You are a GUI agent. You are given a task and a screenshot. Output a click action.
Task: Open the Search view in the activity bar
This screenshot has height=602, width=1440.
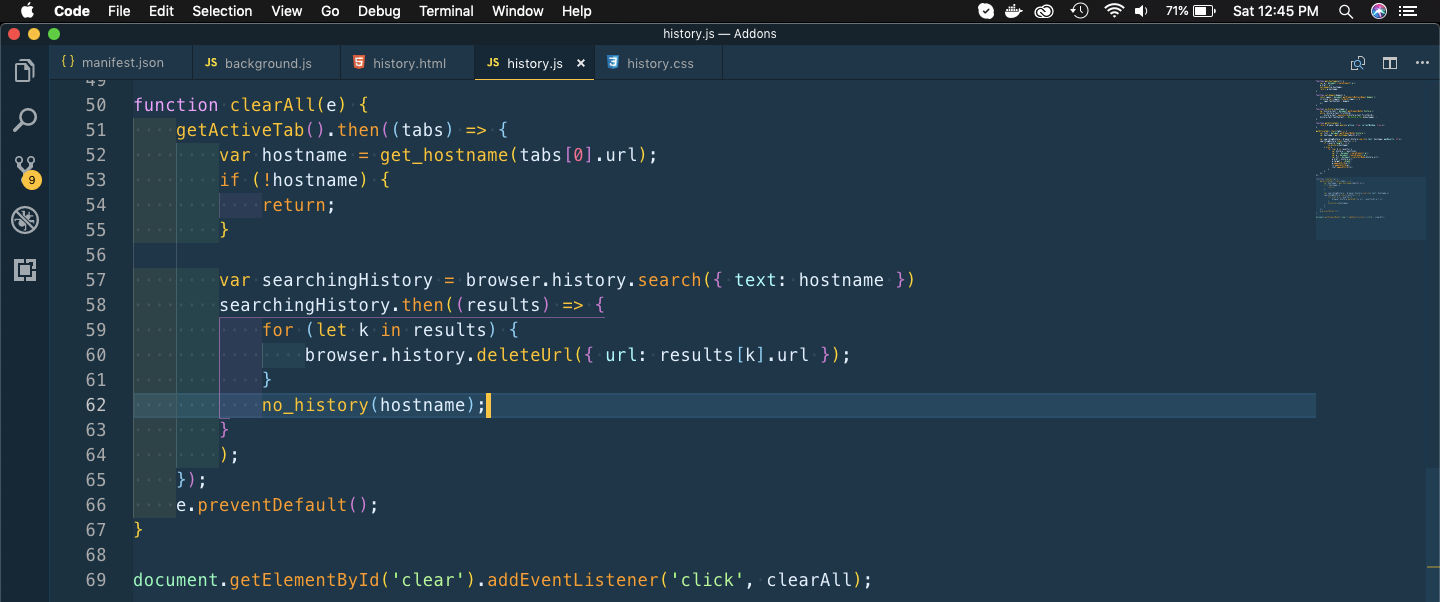click(x=25, y=120)
